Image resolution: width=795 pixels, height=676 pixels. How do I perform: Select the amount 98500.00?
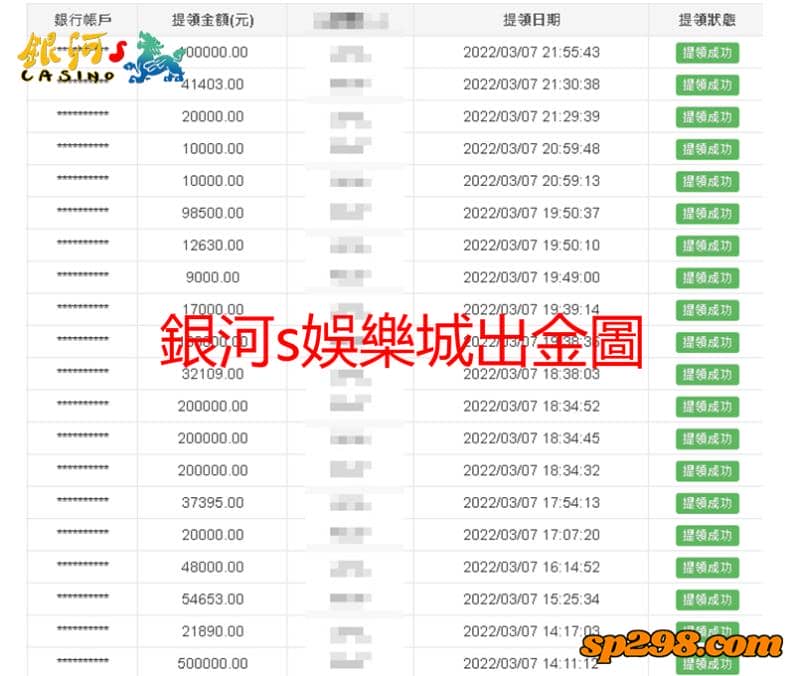(213, 213)
